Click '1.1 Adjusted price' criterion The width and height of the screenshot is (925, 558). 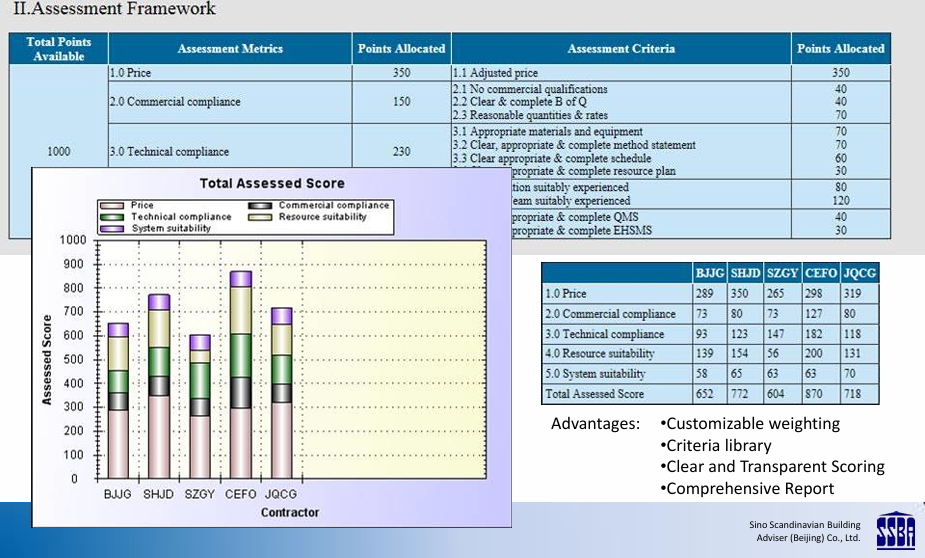[x=496, y=73]
